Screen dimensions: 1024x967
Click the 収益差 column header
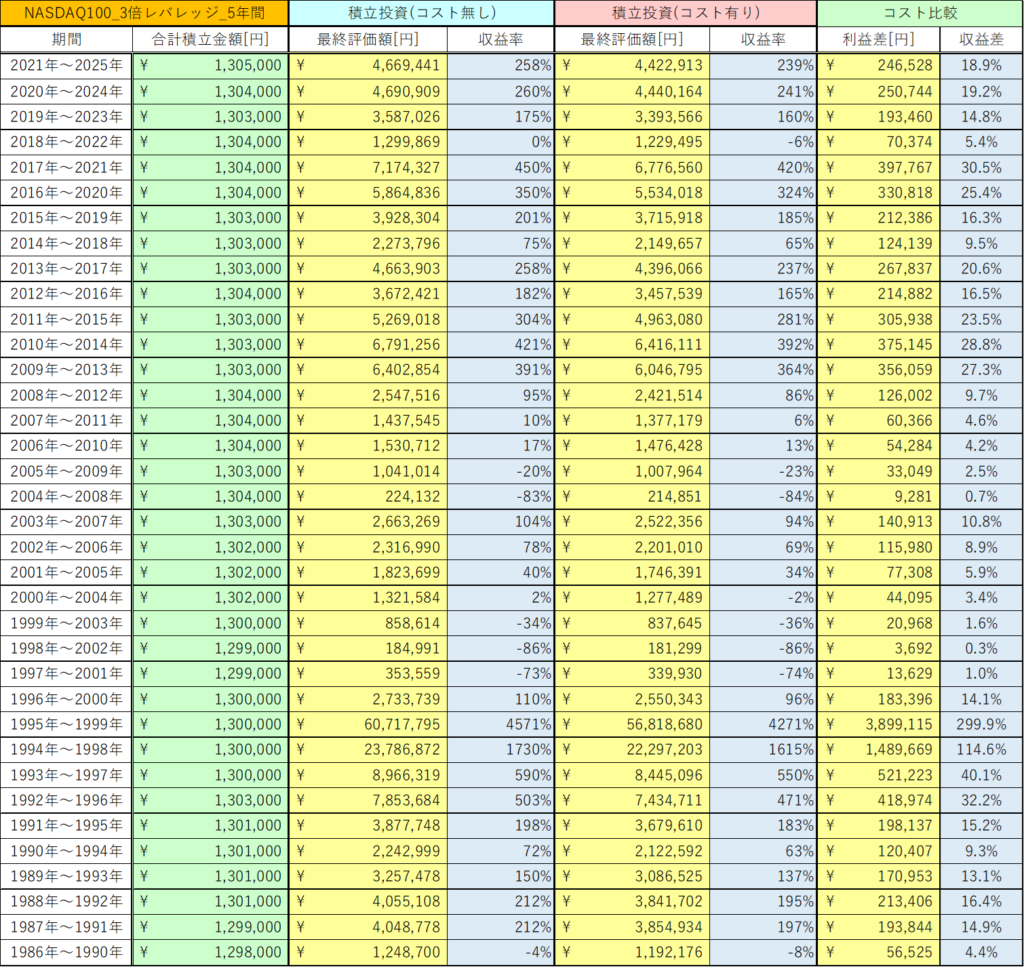pos(980,39)
